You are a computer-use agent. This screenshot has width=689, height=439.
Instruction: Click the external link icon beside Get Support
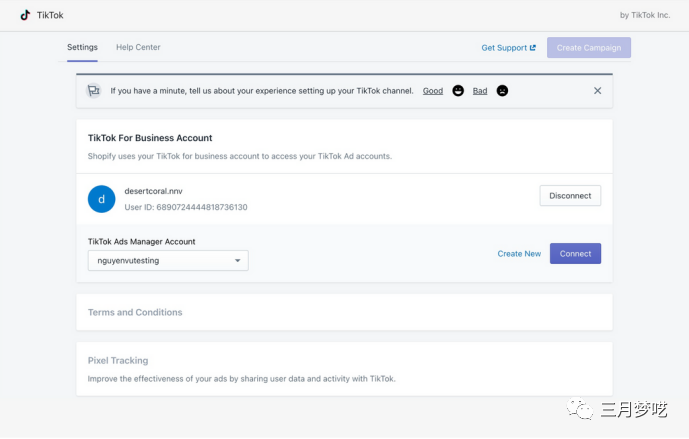pyautogui.click(x=533, y=48)
